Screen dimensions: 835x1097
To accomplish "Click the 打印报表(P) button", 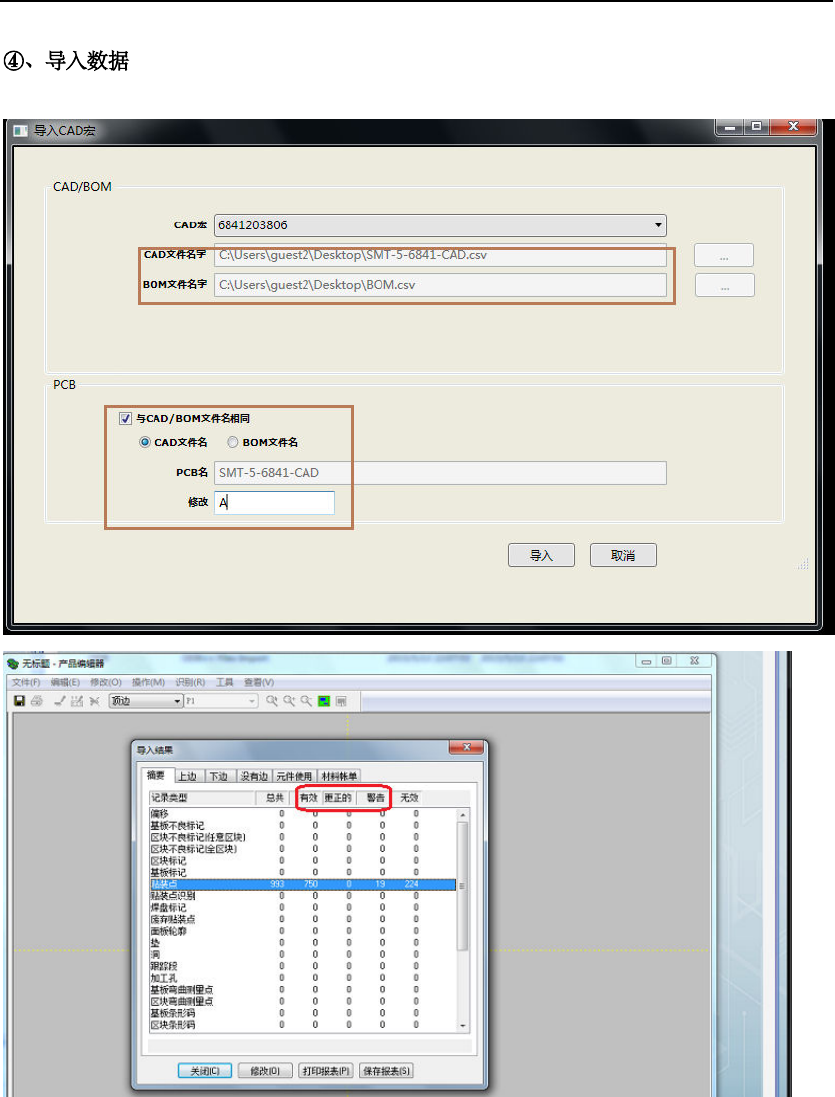I will 326,1071.
